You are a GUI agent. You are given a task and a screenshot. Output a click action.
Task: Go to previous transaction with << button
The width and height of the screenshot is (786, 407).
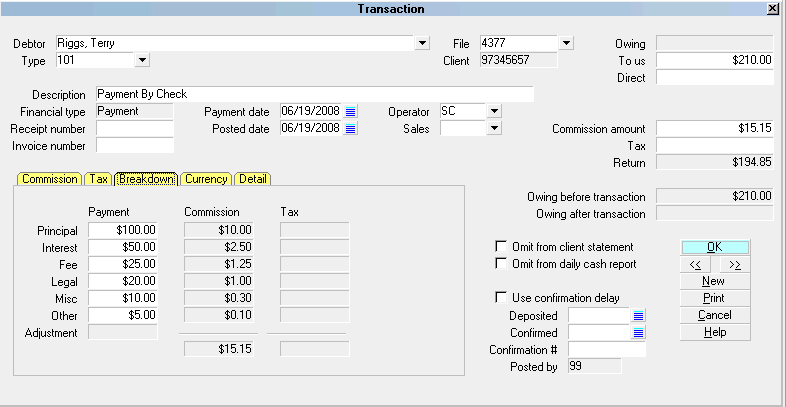697,265
